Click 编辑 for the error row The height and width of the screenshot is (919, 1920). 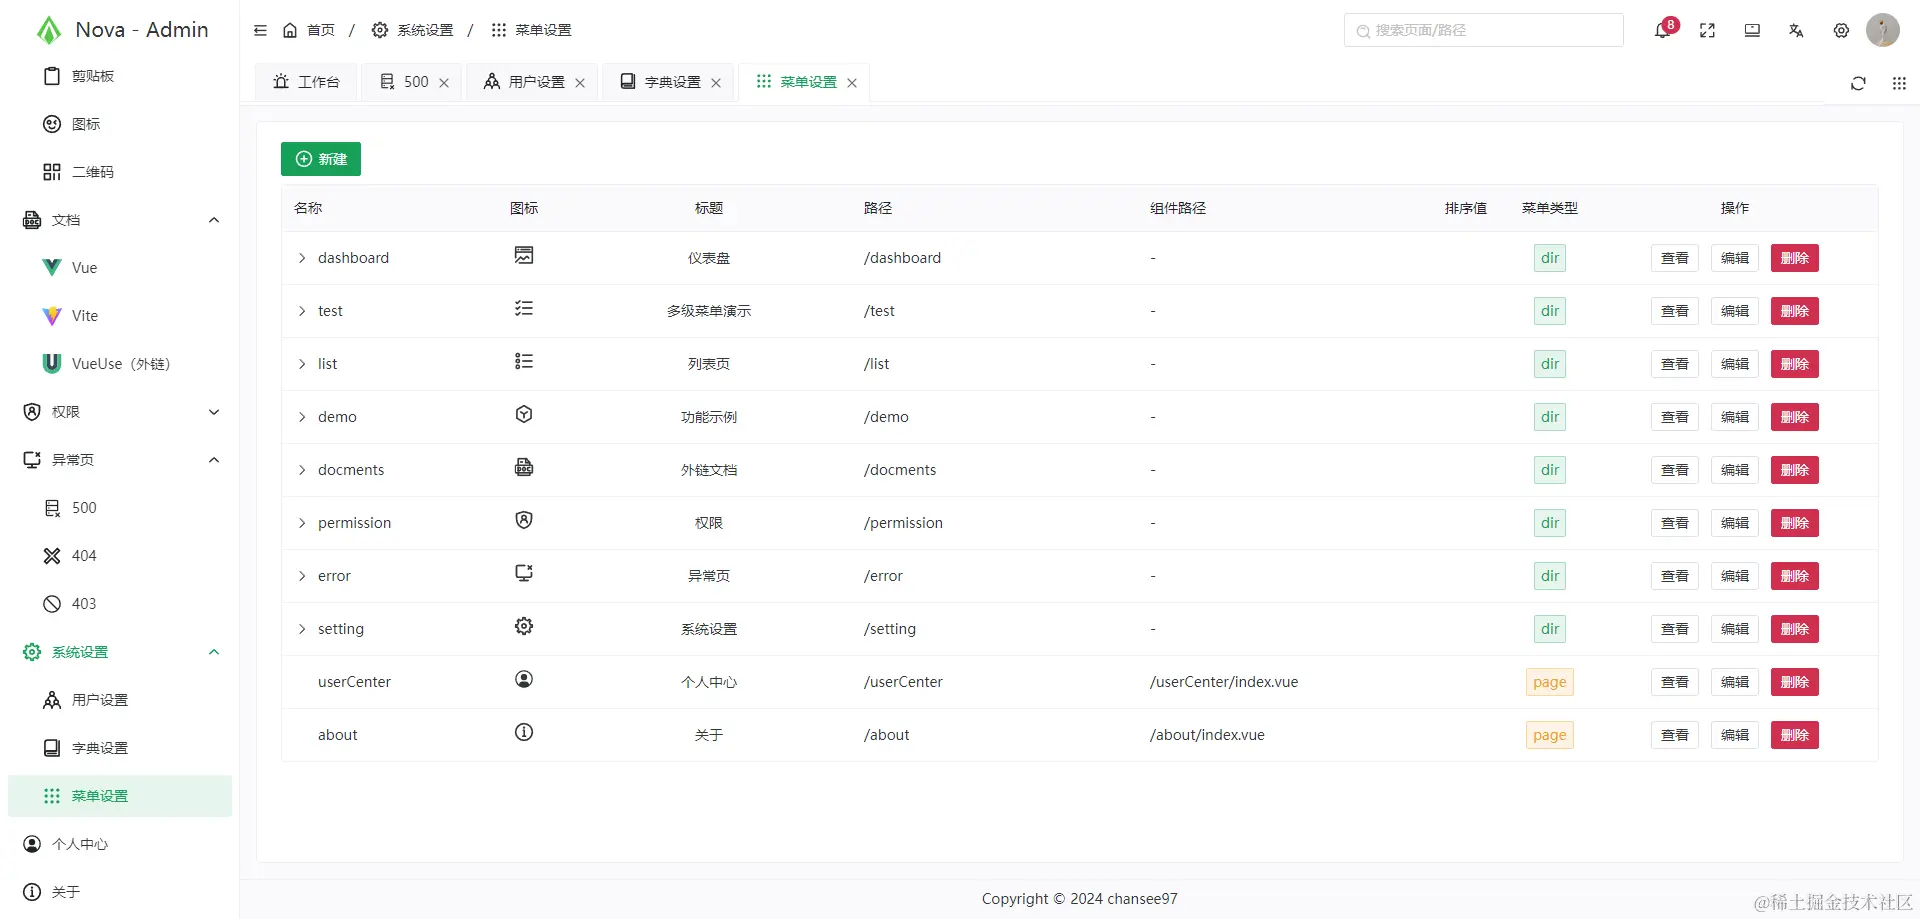1735,576
